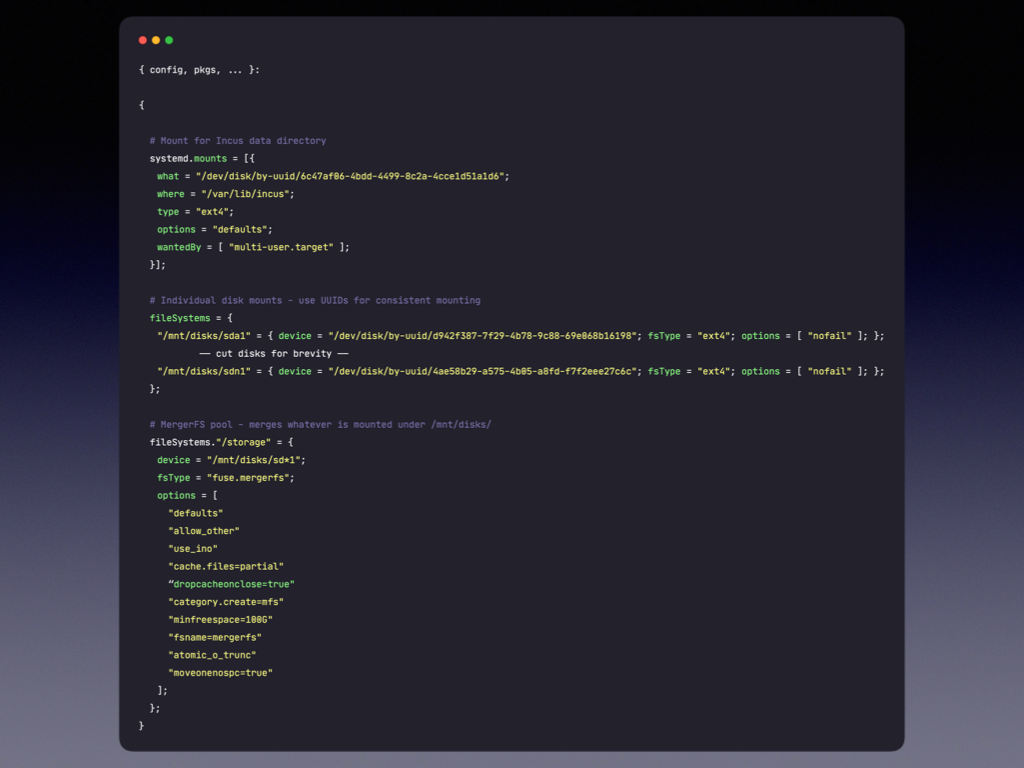The height and width of the screenshot is (768, 1024).
Task: Click the red close dot
Action: click(x=142, y=40)
